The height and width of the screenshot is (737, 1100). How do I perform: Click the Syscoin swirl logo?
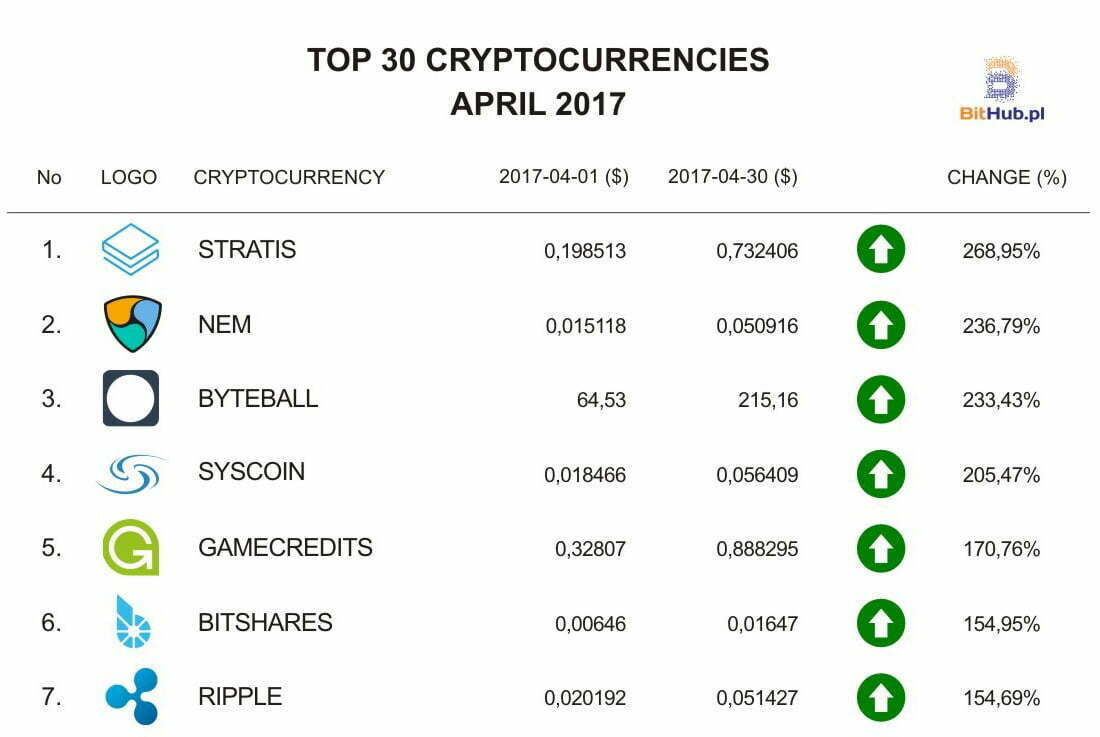[132, 474]
